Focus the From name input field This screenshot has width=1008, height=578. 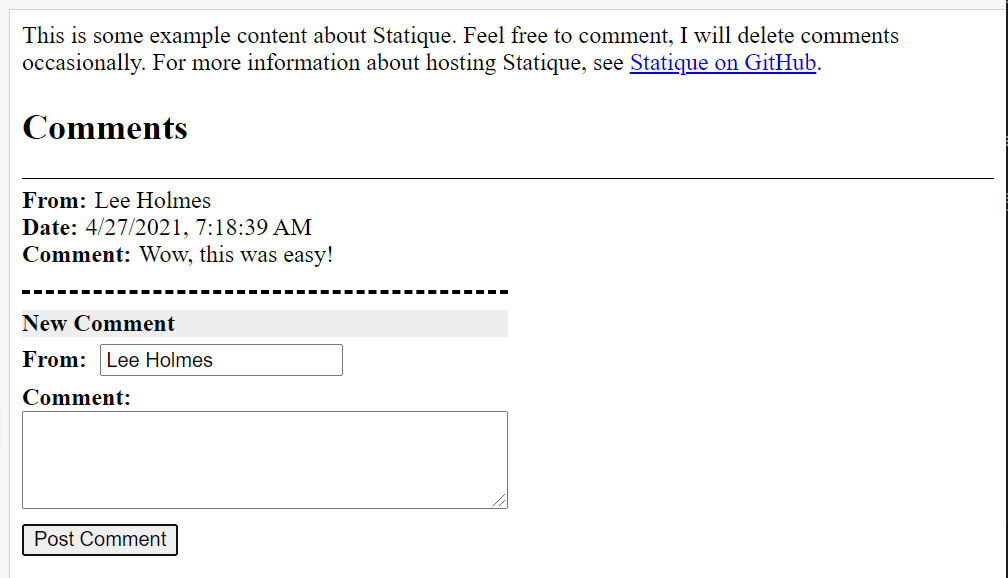(221, 360)
